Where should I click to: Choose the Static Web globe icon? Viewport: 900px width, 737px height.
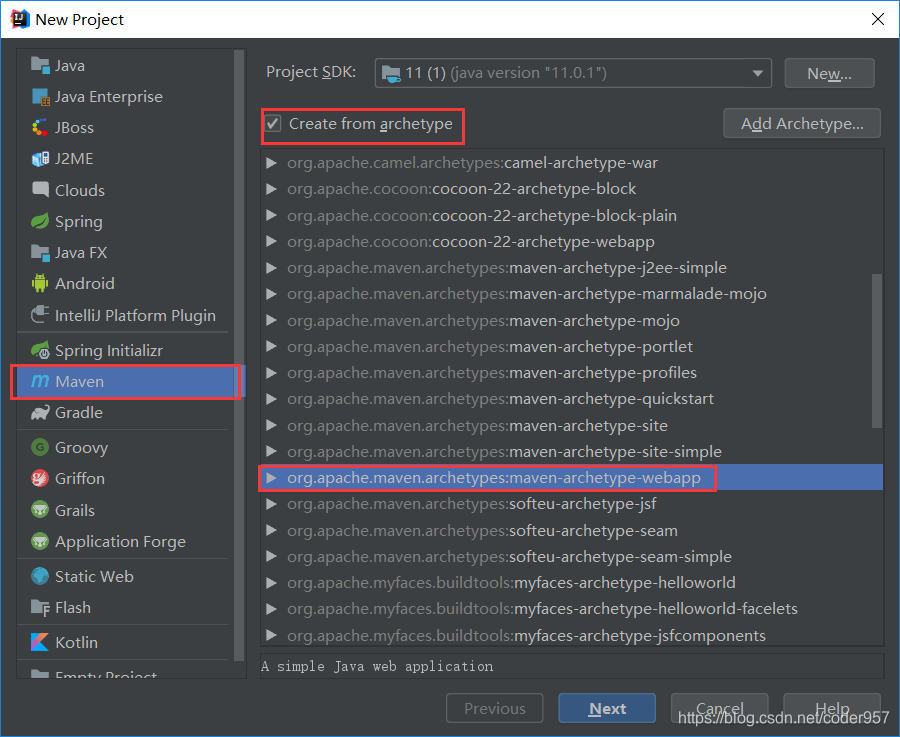pos(40,576)
